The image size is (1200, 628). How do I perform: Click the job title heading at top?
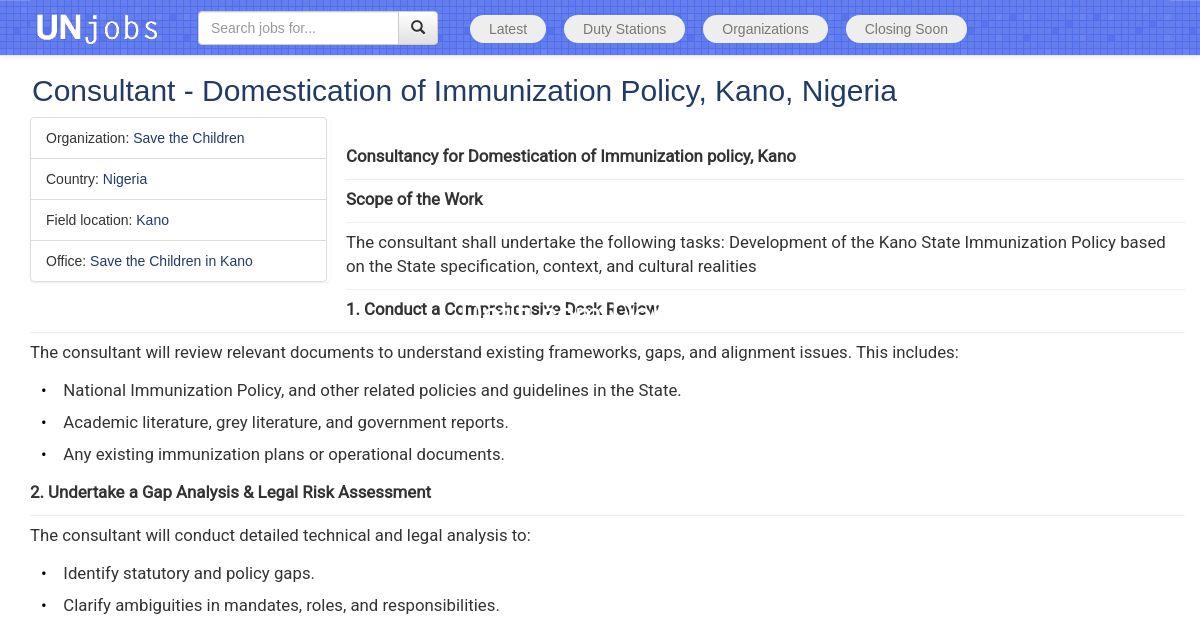point(464,91)
